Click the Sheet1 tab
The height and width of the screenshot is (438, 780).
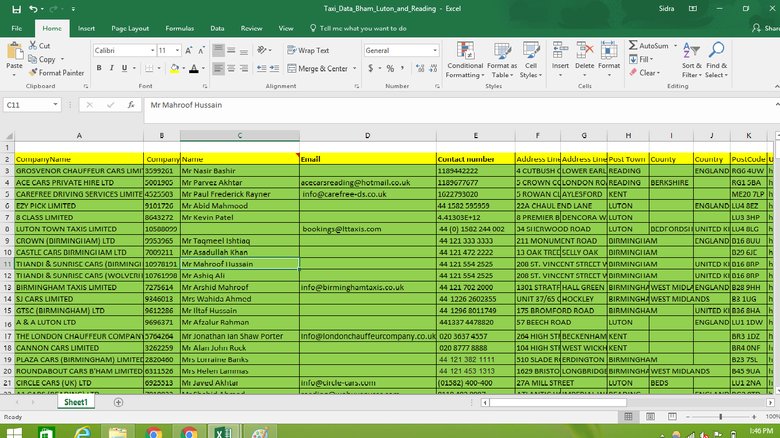(76, 402)
